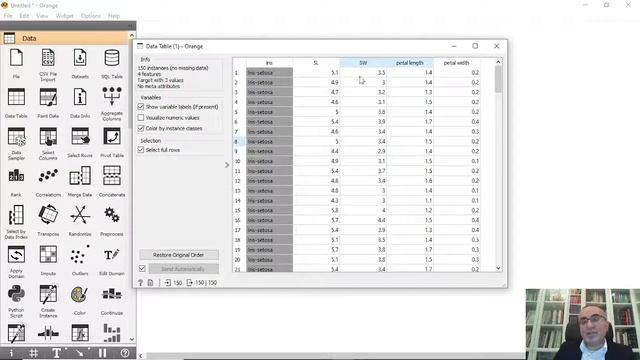
Task: Open the Help menu
Action: point(114,16)
